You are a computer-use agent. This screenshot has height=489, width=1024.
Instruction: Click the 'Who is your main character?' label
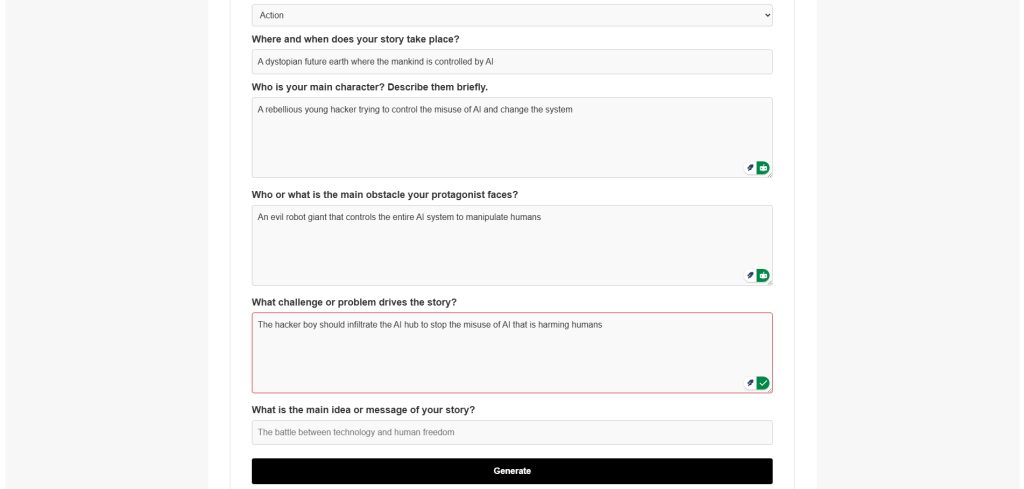pos(369,87)
